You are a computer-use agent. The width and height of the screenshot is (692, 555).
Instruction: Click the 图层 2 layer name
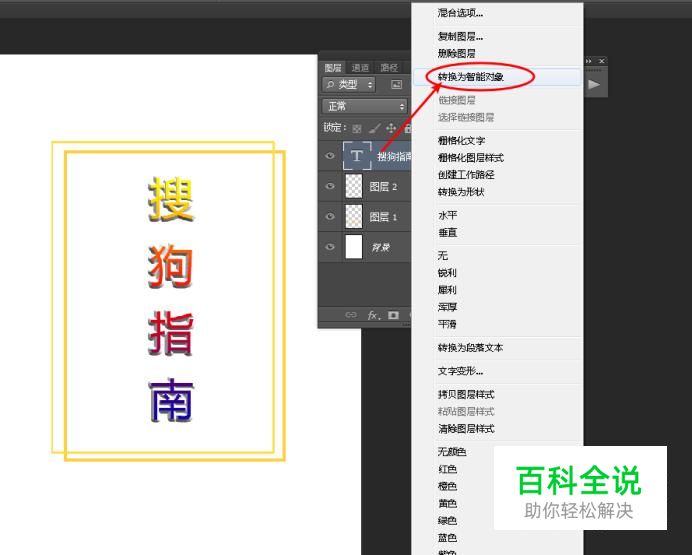tap(383, 187)
